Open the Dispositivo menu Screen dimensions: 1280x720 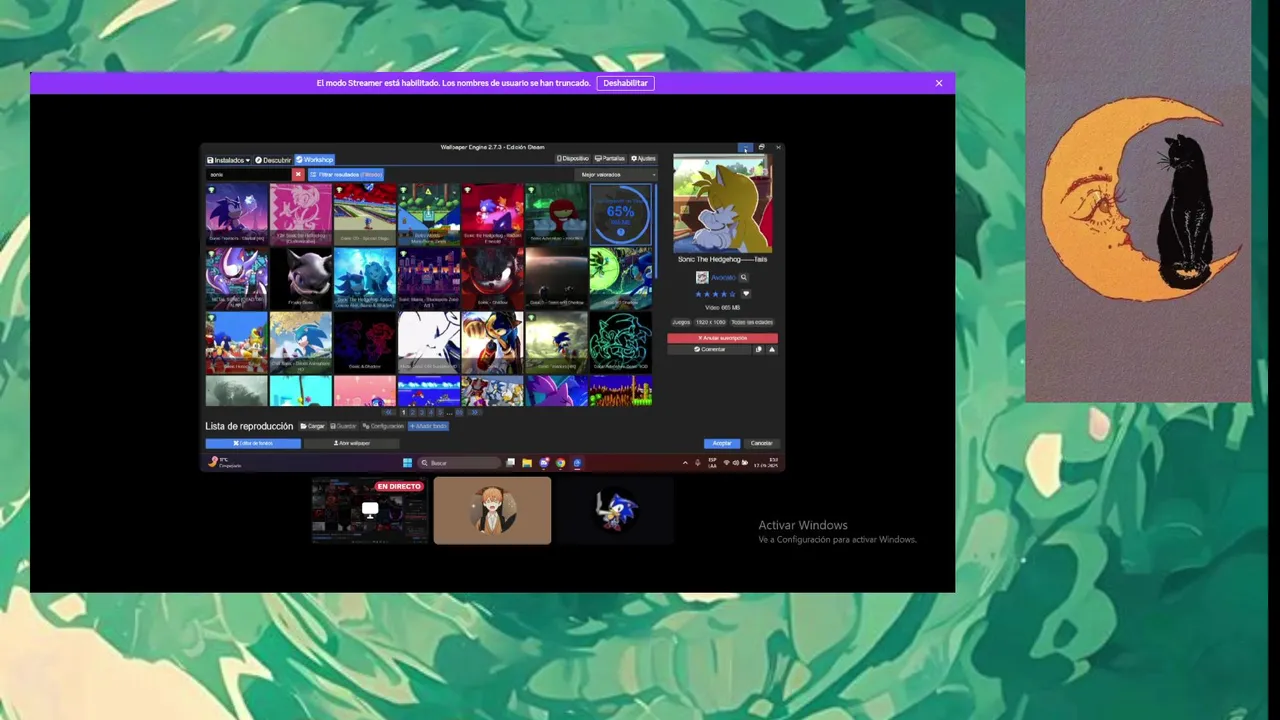(573, 158)
